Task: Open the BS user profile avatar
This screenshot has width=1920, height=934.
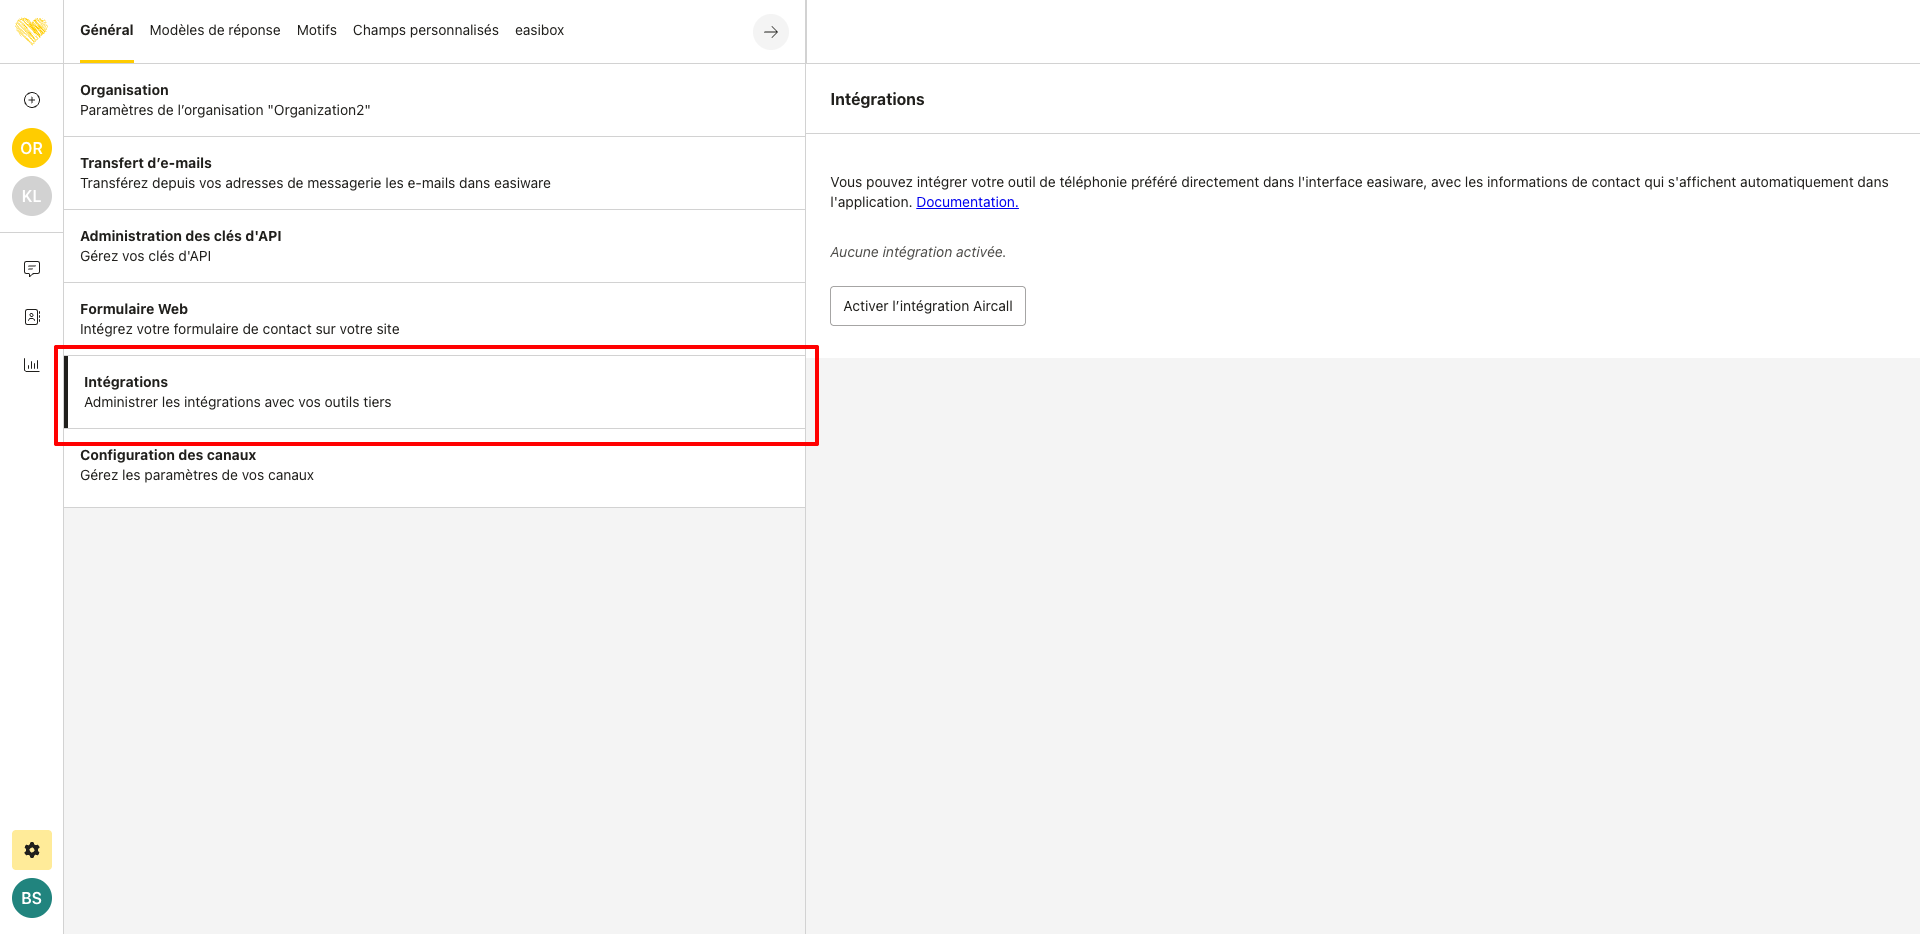Action: click(32, 898)
